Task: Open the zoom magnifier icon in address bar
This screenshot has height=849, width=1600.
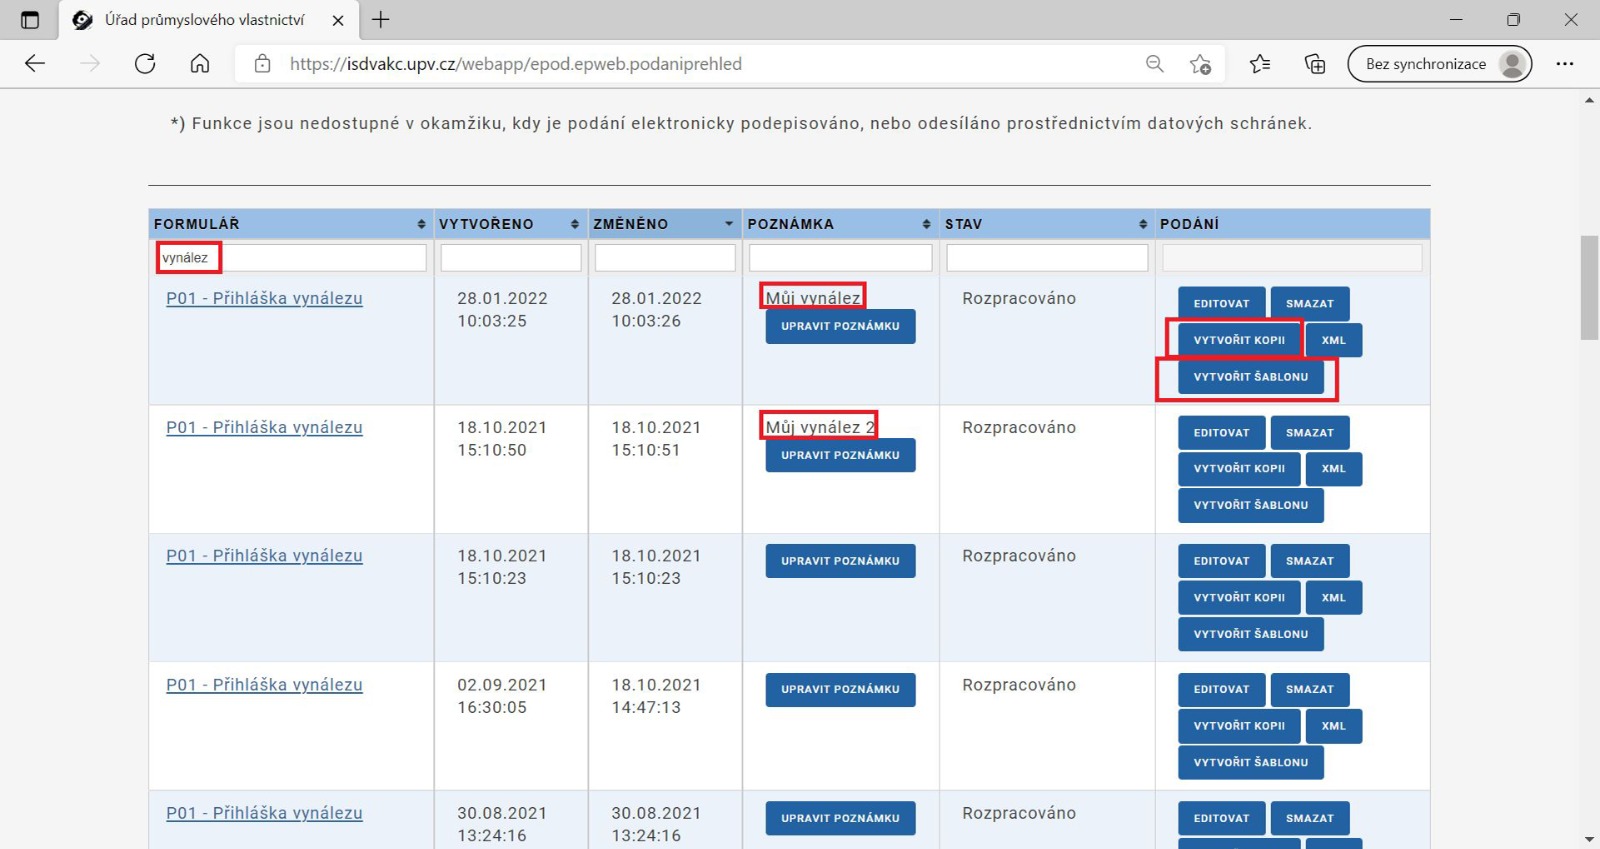Action: (x=1154, y=64)
